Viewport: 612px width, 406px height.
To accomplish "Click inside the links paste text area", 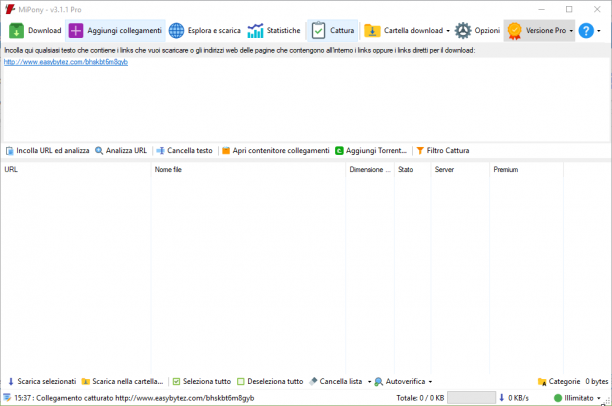I will (306, 100).
